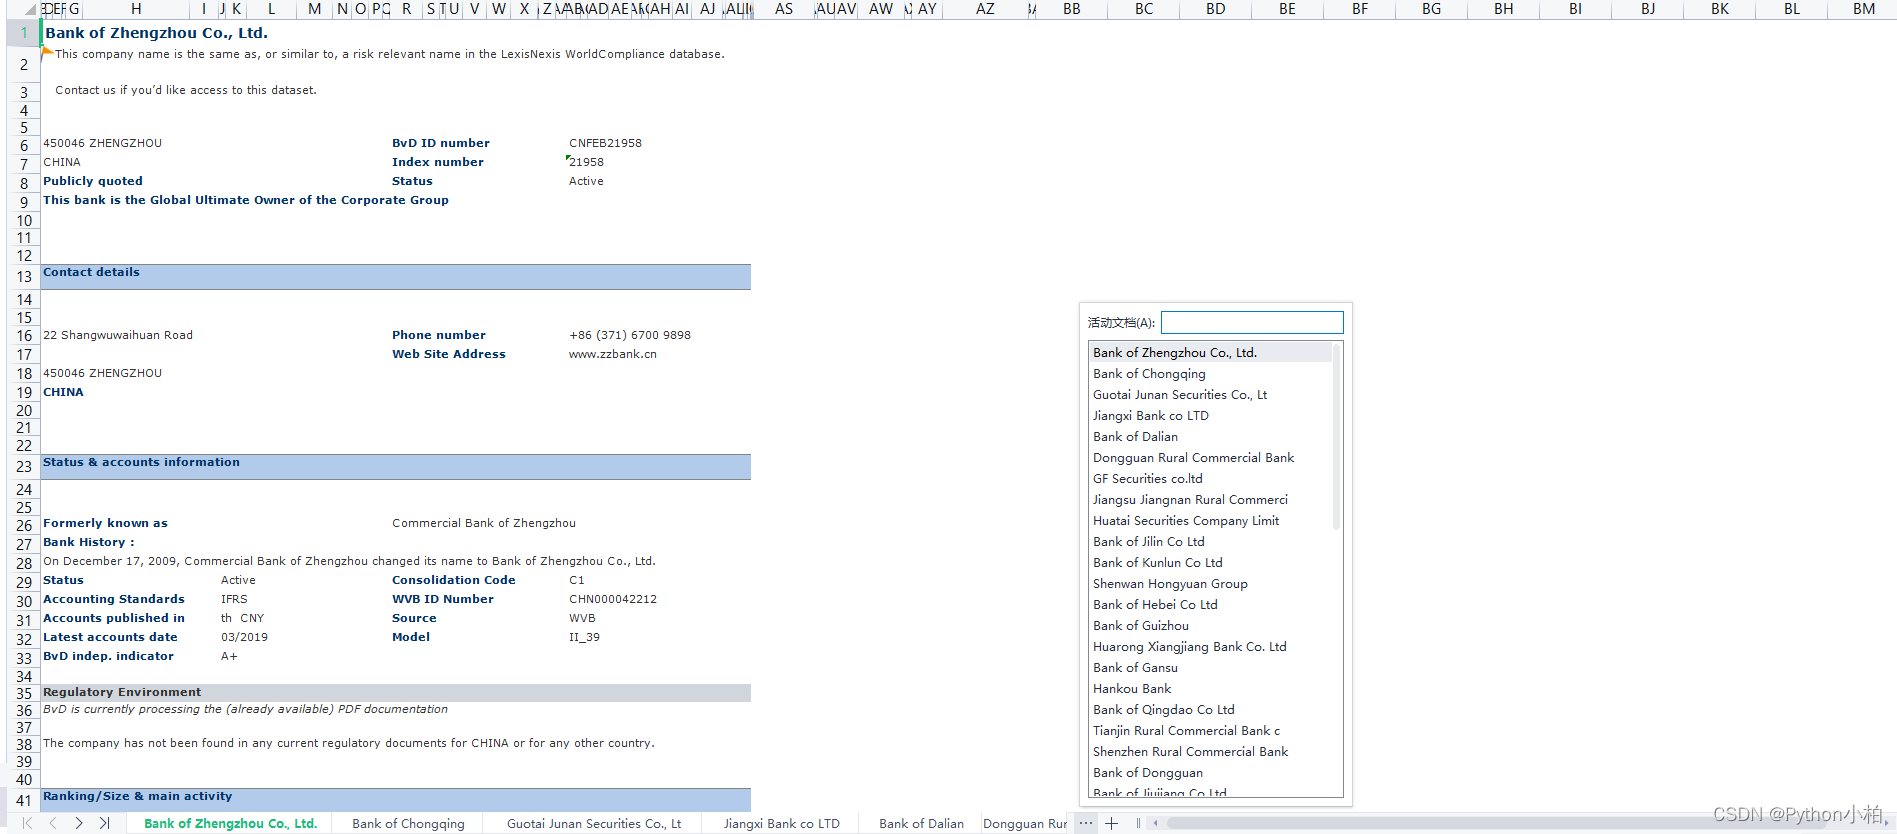This screenshot has width=1897, height=834.
Task: Click the Regulatory Environment header row
Action: click(x=396, y=692)
